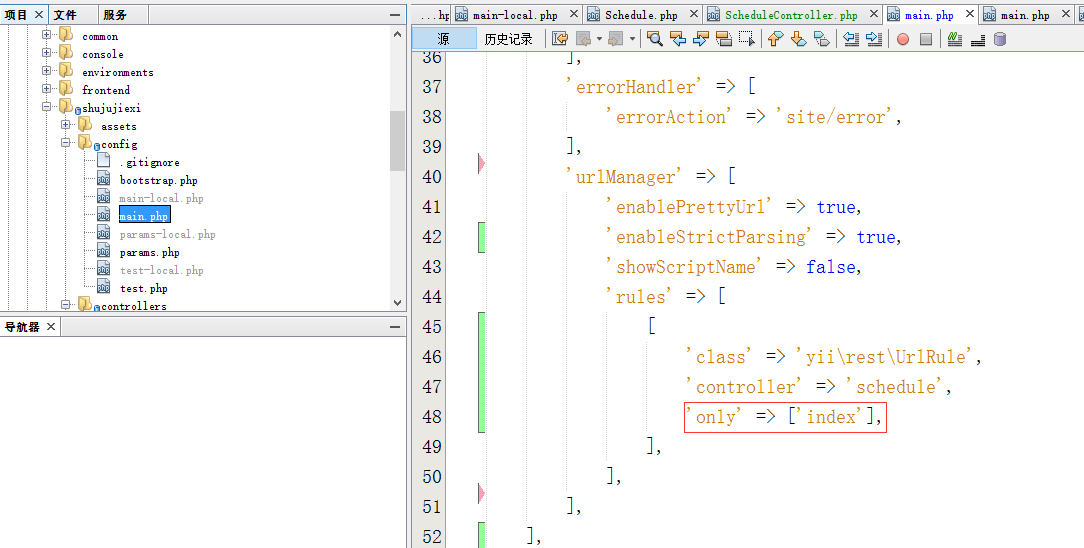
Task: Switch to the ScheduleController.php editor tab
Action: tap(790, 15)
